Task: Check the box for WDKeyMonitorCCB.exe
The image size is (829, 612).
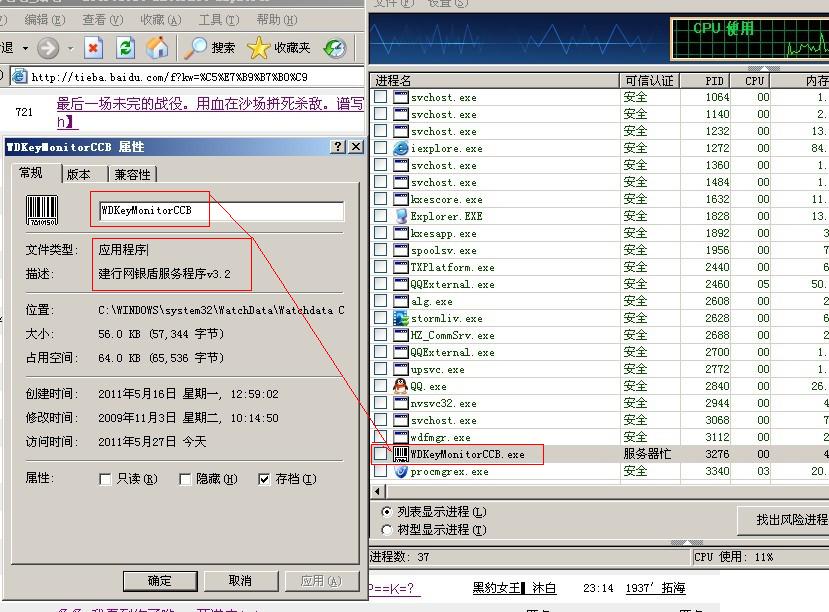Action: 380,453
